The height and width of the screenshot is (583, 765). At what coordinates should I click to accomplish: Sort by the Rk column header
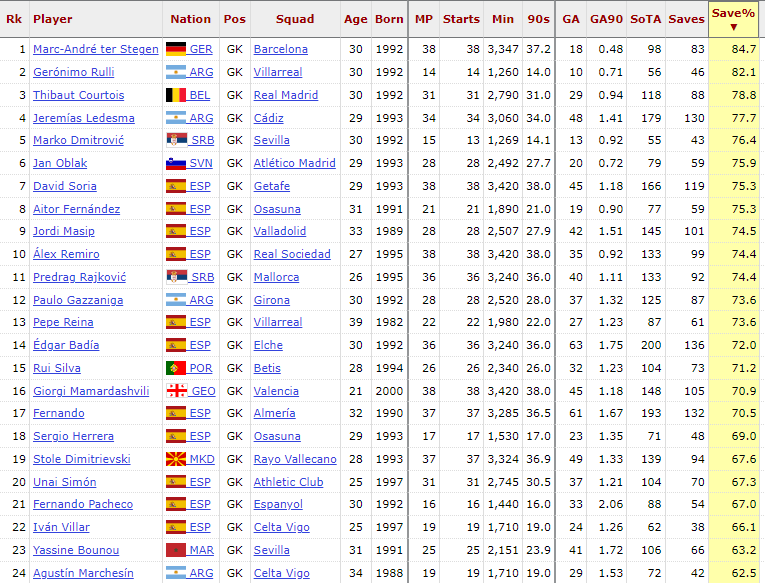[14, 19]
